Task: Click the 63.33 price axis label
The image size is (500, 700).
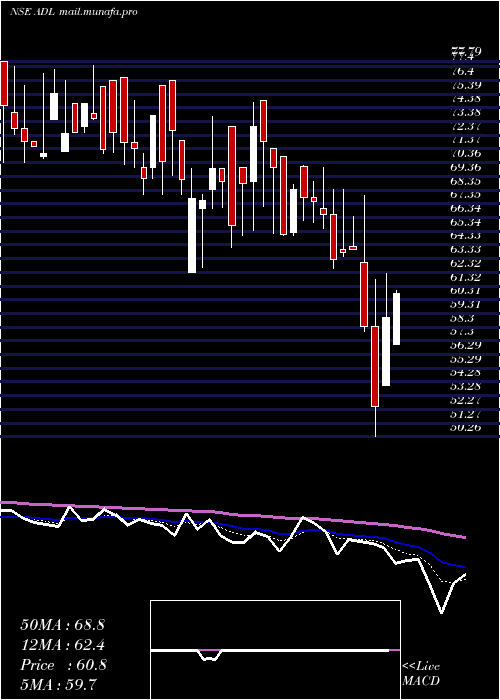Action: point(465,250)
